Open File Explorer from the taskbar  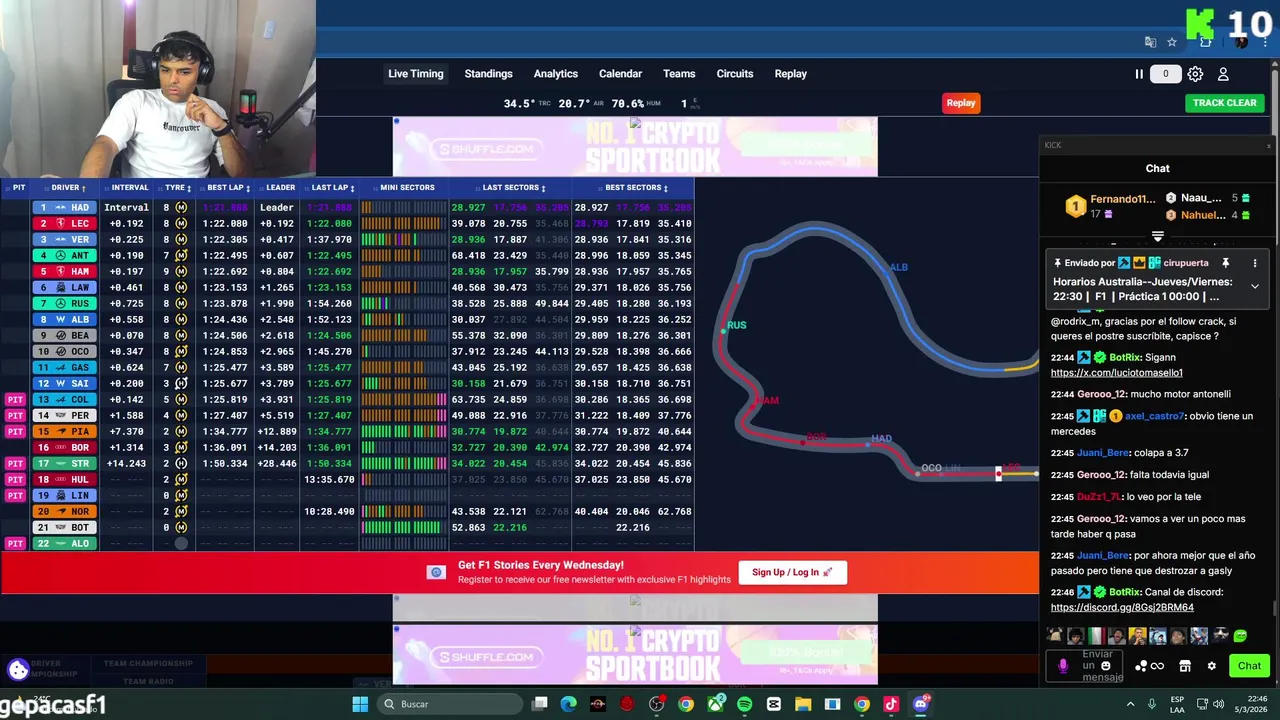(803, 704)
